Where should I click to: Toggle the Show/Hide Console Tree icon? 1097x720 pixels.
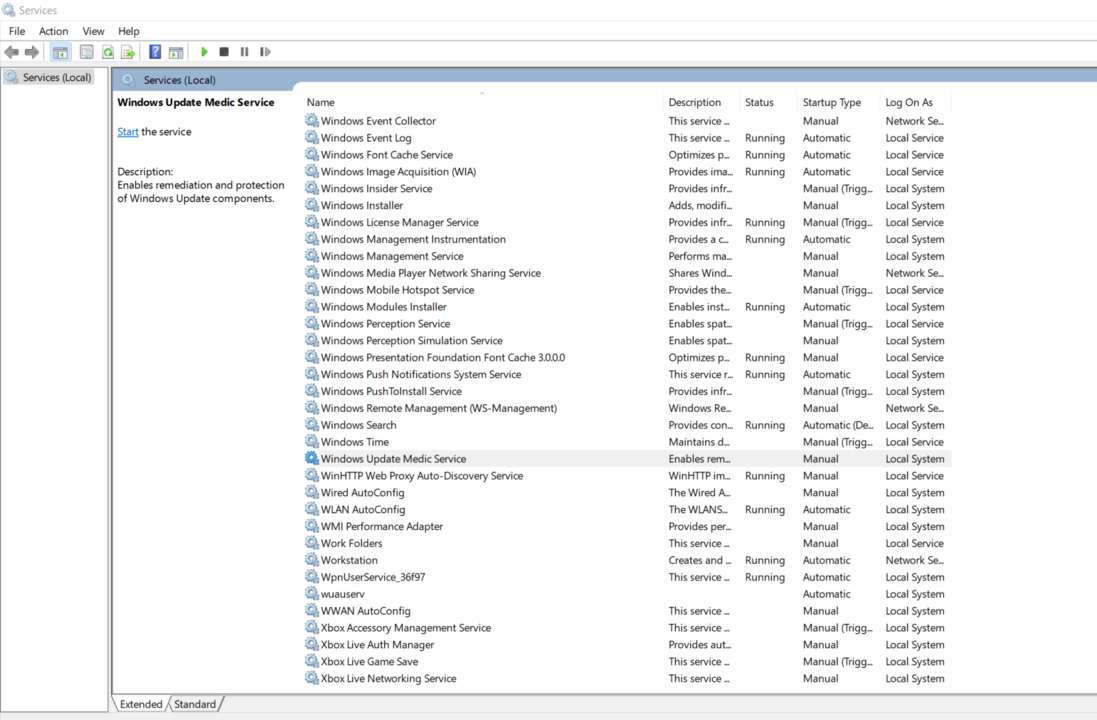tap(60, 52)
